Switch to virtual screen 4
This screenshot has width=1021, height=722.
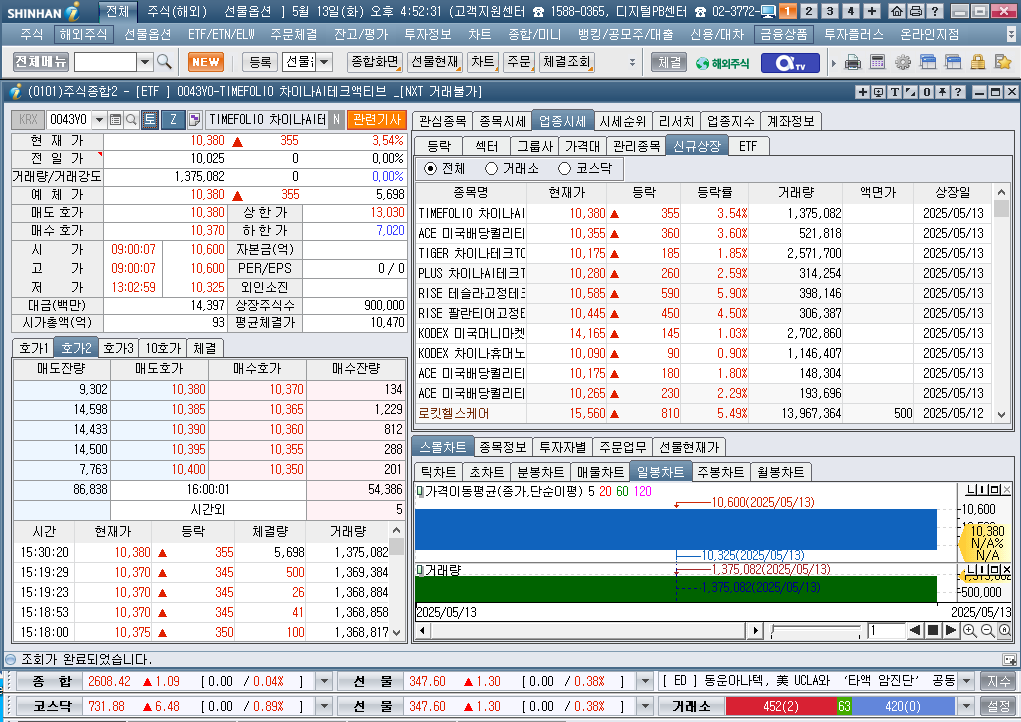pos(850,11)
